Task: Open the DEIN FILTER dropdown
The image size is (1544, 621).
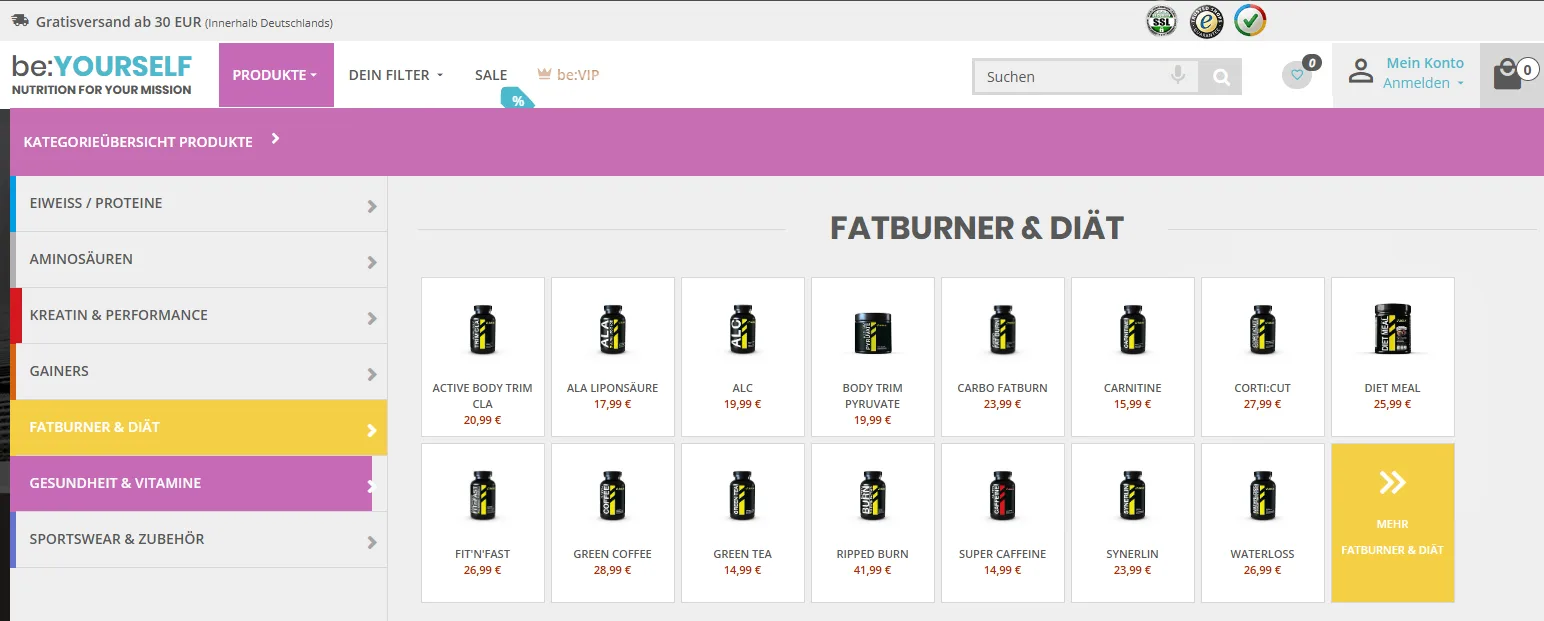Action: click(396, 75)
